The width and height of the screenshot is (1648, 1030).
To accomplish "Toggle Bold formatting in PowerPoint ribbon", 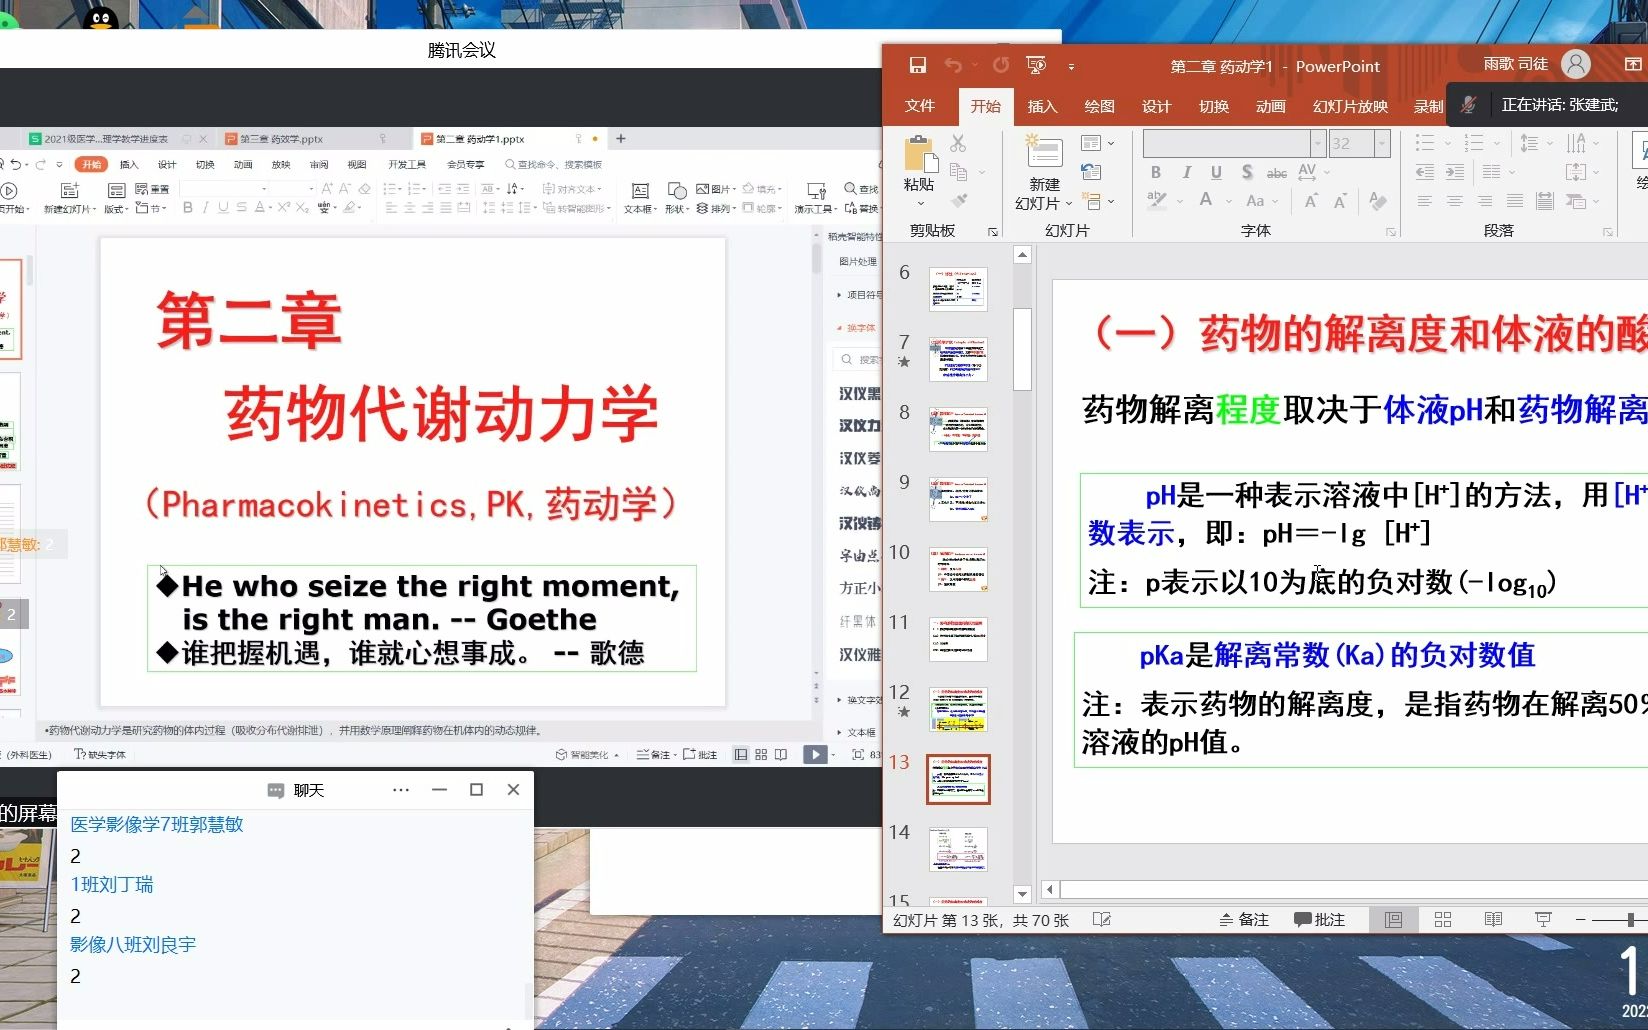I will point(1156,172).
